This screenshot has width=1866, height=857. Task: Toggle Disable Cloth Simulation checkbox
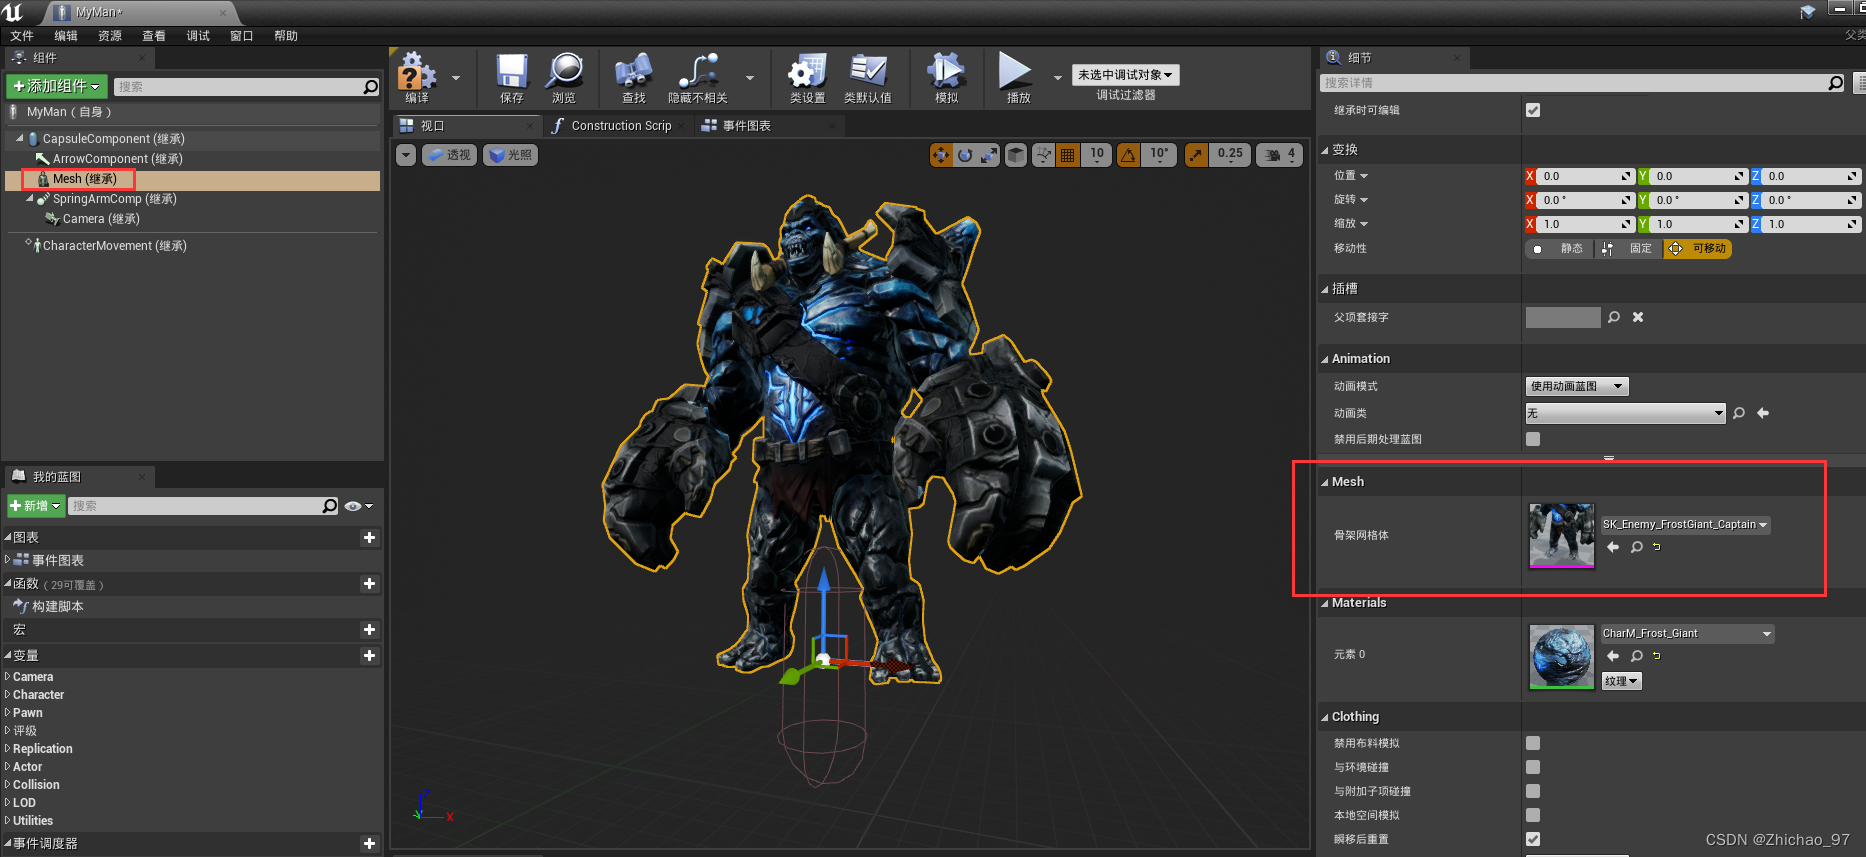(x=1533, y=743)
